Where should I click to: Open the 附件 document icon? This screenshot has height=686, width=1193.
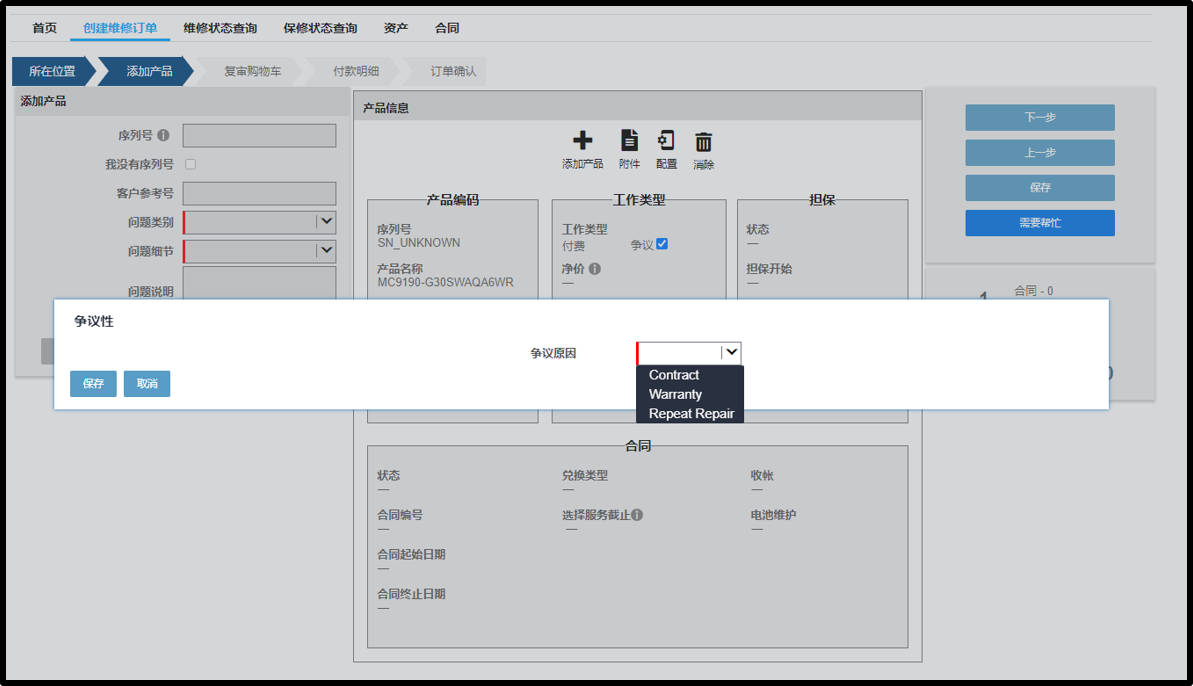pyautogui.click(x=629, y=141)
